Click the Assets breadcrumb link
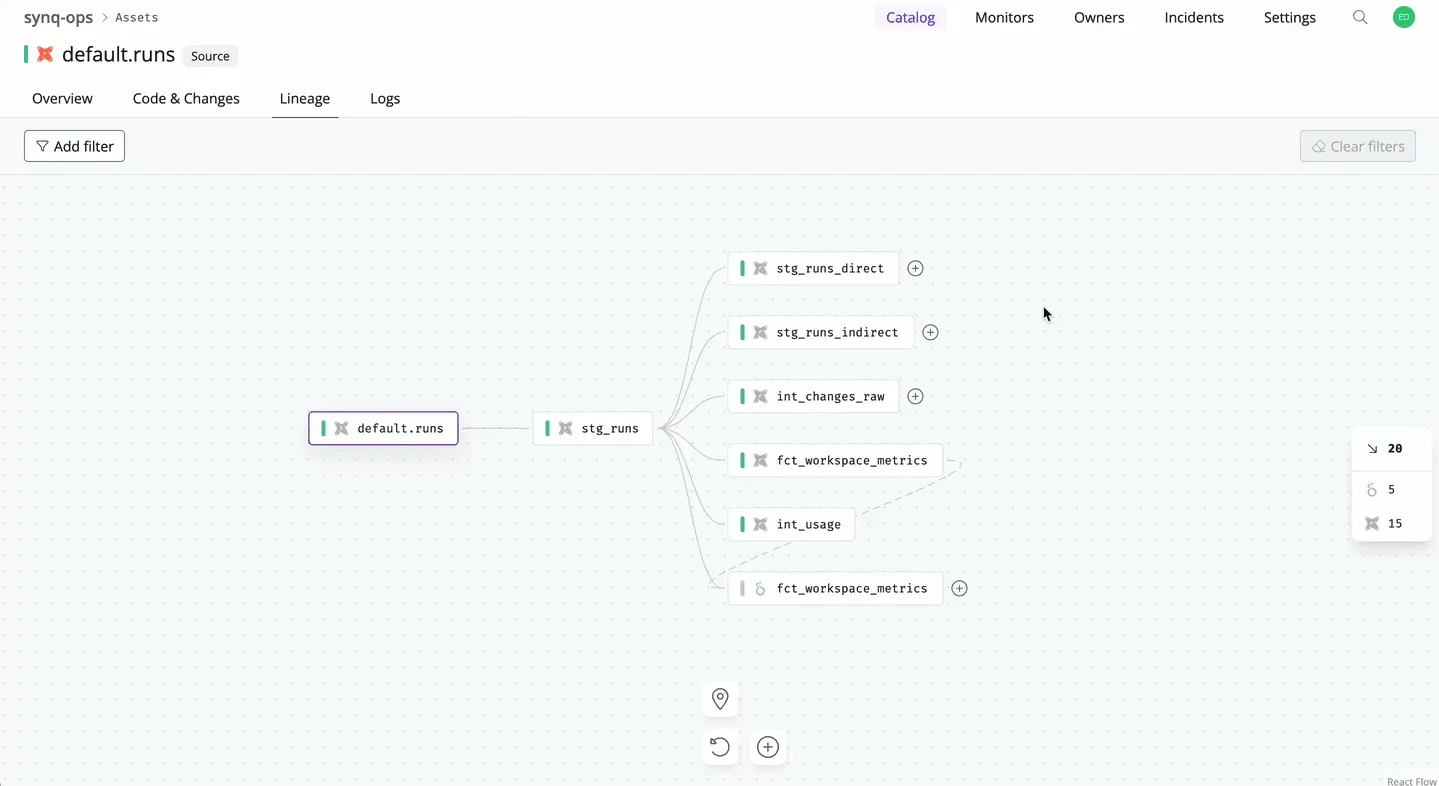Screen dimensions: 1439x786 [137, 17]
